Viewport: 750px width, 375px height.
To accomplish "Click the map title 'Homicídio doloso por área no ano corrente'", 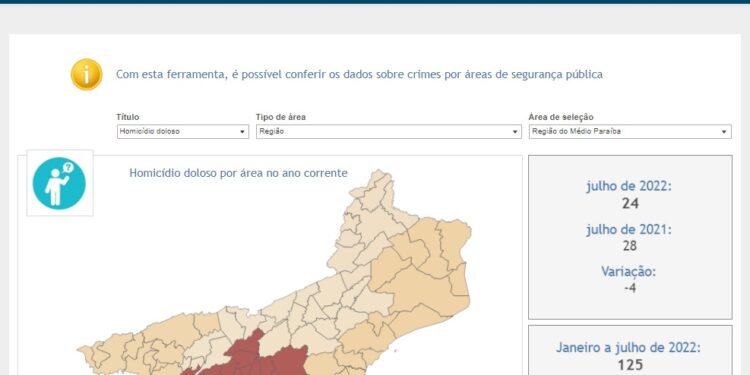I will coord(238,173).
